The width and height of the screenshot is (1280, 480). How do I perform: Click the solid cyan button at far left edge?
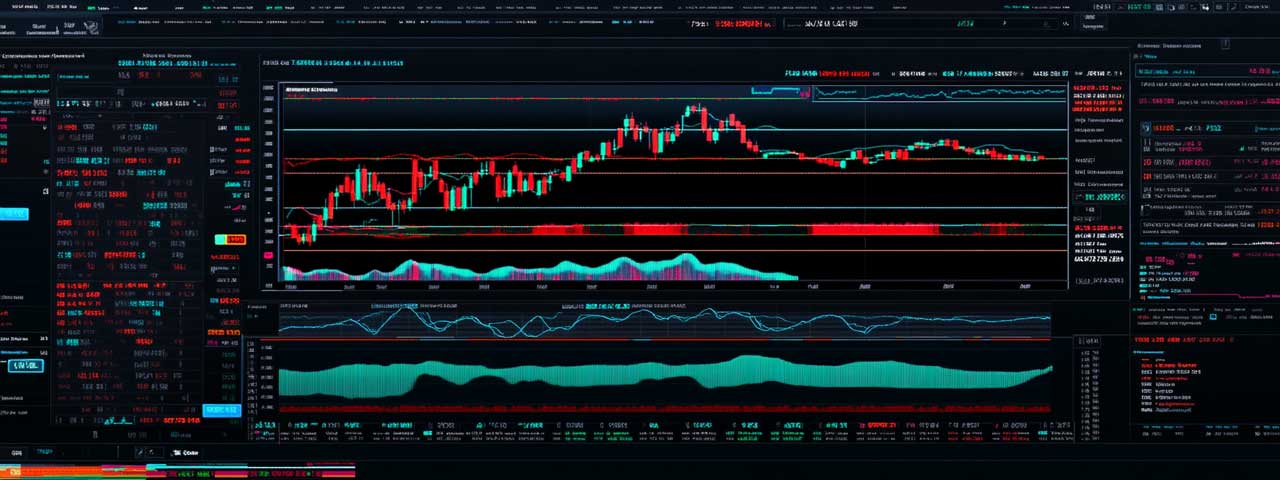(x=14, y=213)
